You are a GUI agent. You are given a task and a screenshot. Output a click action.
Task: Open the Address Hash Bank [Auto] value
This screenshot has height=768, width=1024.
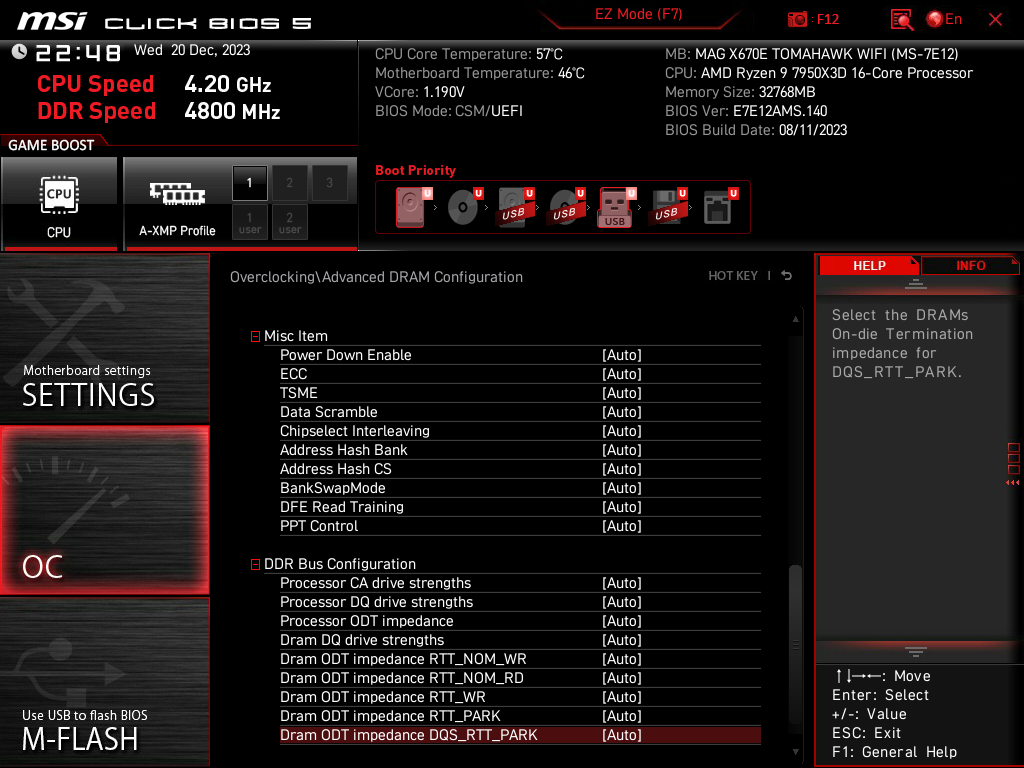622,450
